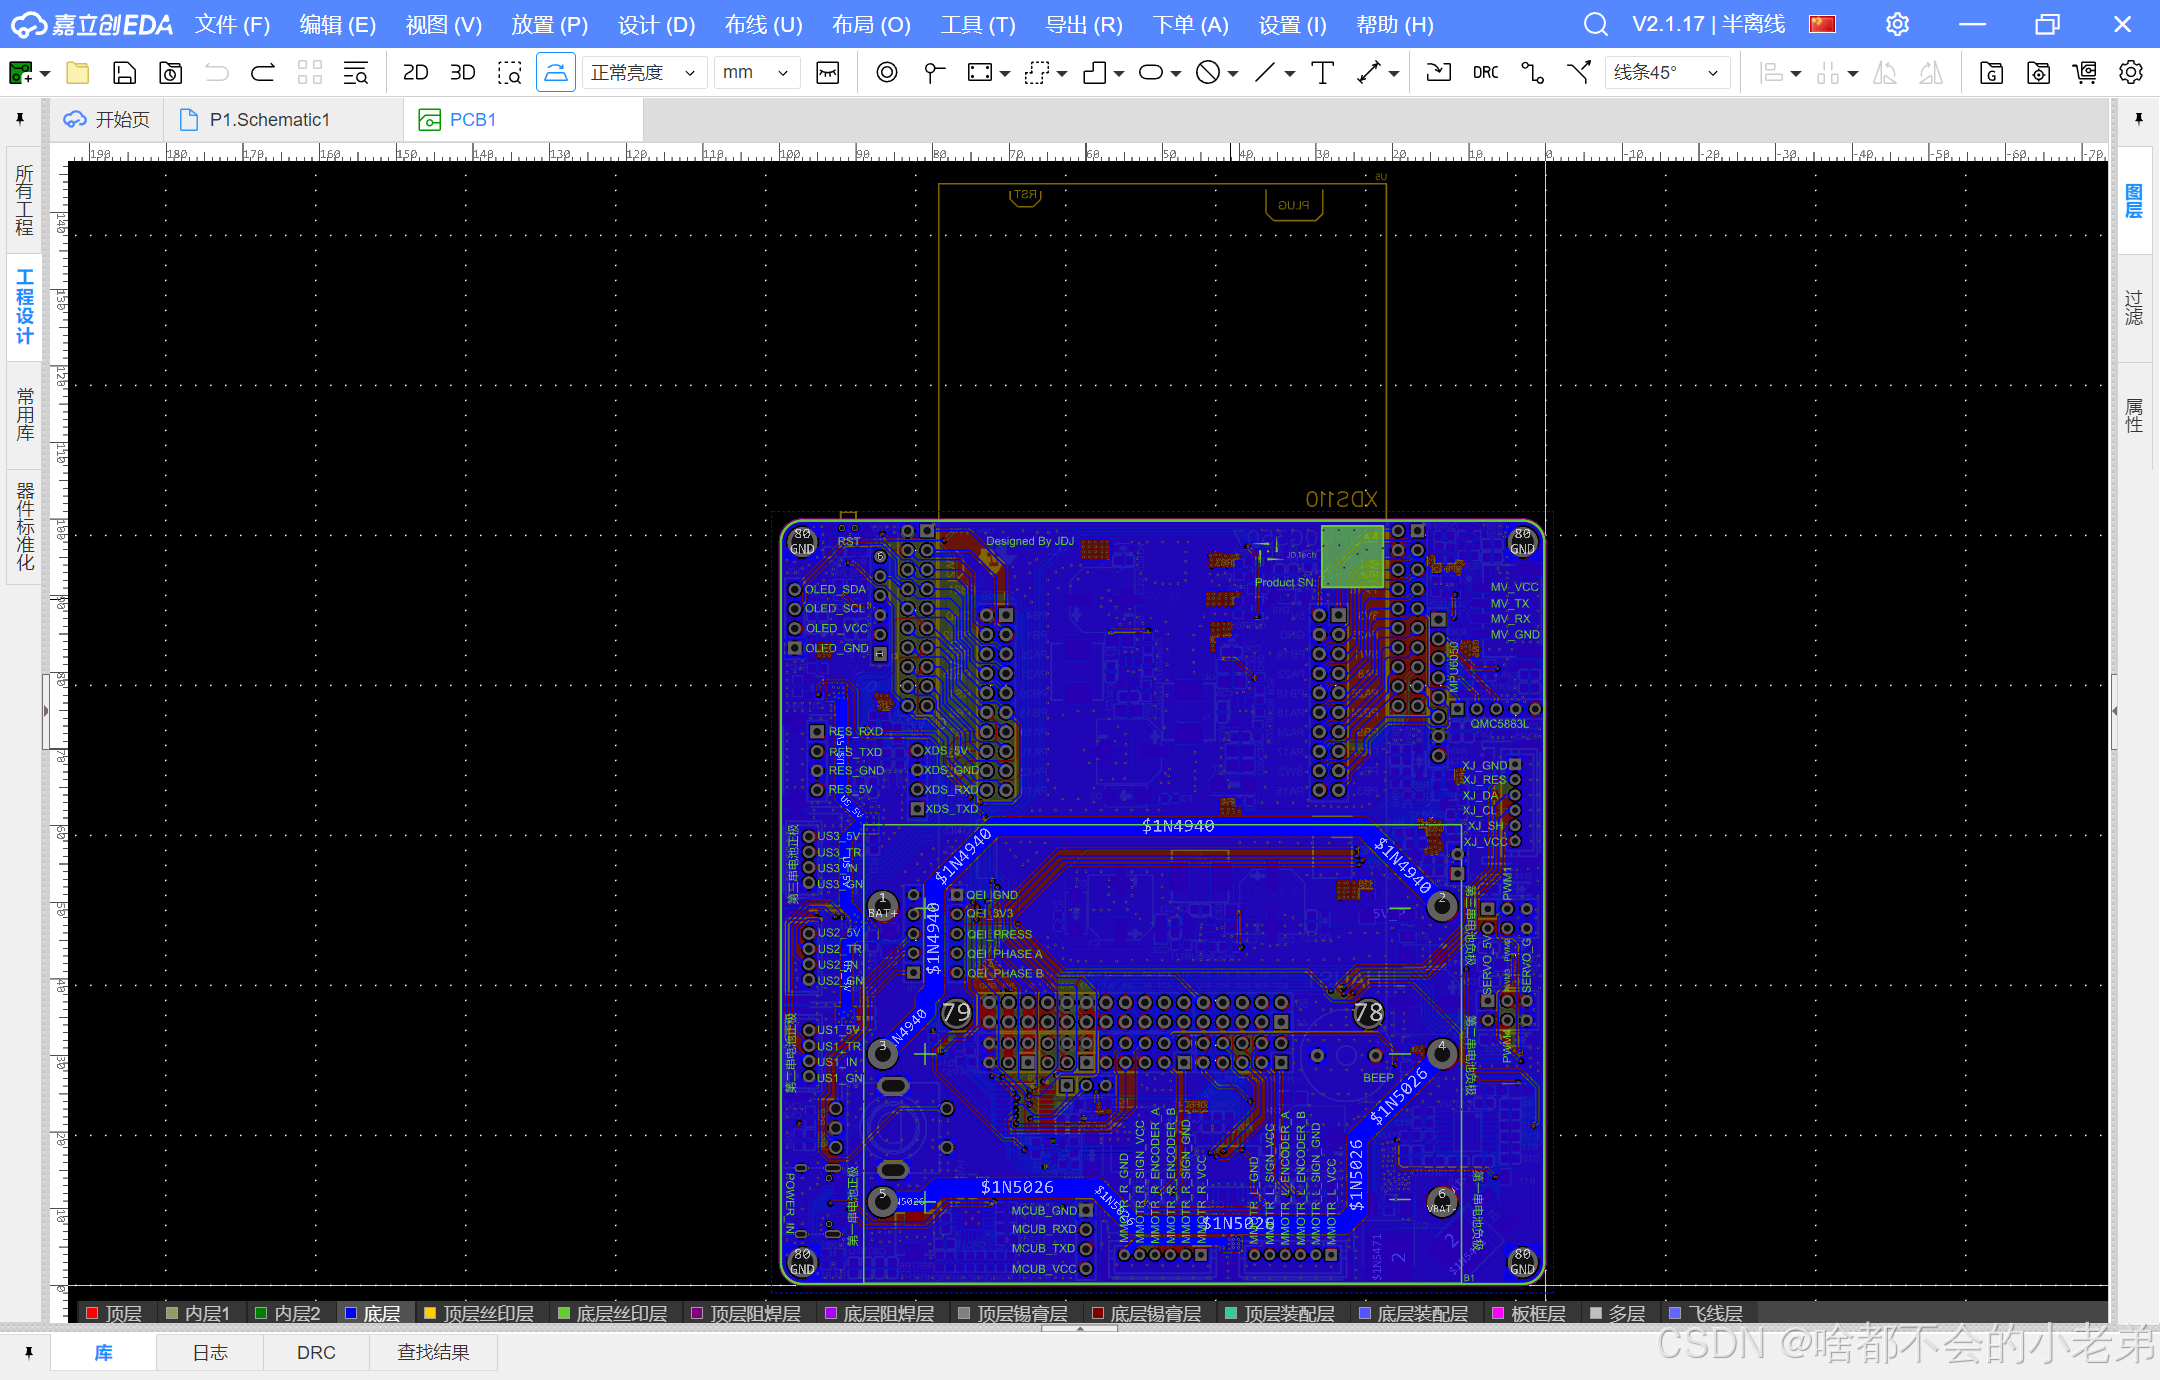Expand the rounded slot shape arrow
The height and width of the screenshot is (1380, 2160).
click(1176, 74)
